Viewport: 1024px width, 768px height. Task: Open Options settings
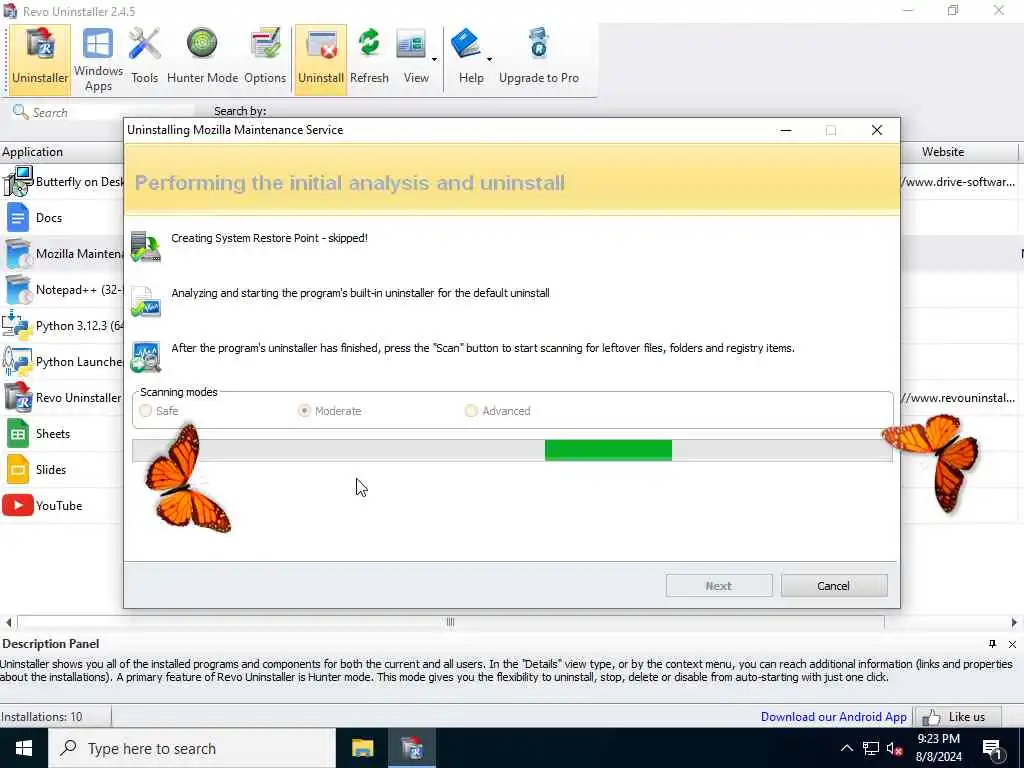pyautogui.click(x=265, y=59)
